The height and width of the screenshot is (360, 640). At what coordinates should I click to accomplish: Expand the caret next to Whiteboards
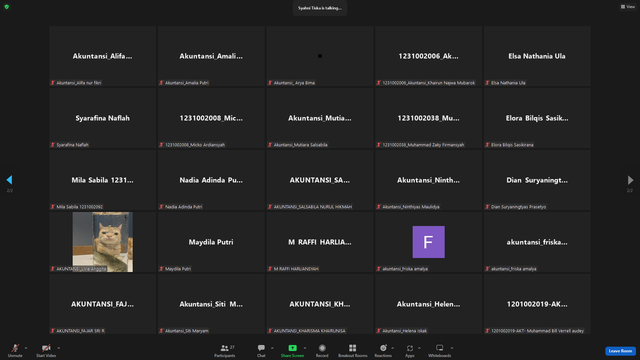point(452,348)
